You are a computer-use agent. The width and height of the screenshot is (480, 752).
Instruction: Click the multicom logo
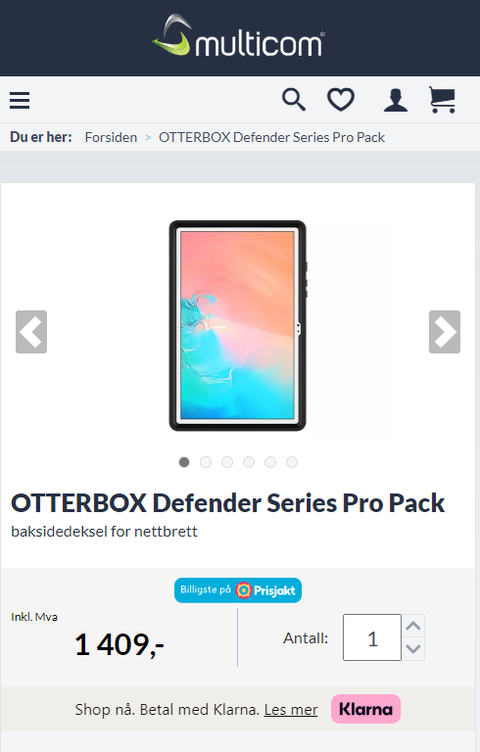(238, 35)
